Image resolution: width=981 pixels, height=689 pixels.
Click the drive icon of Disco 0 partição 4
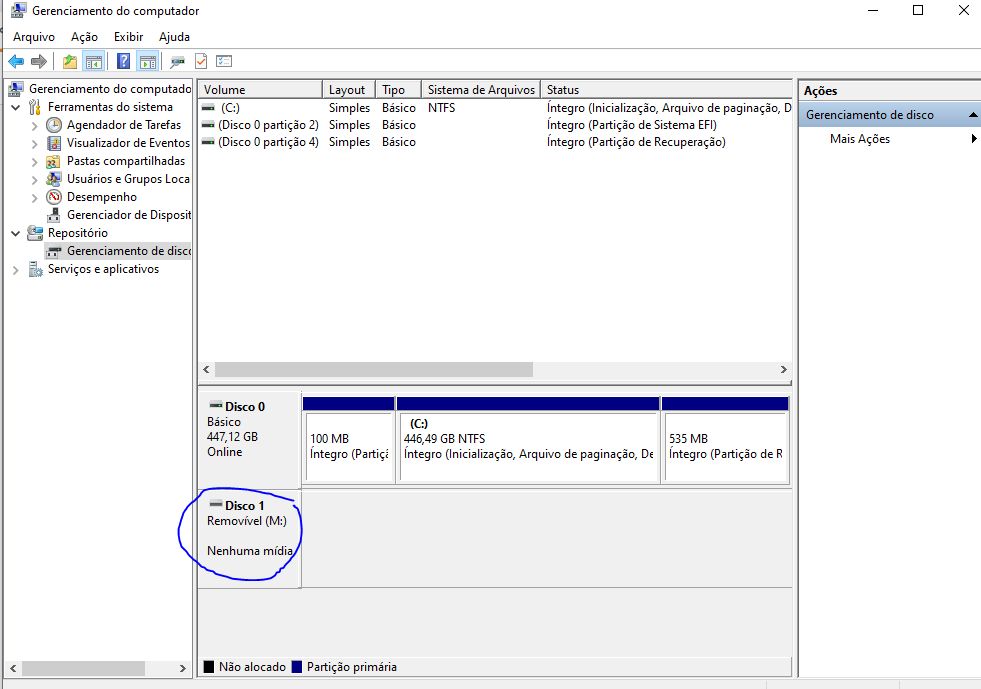point(208,141)
